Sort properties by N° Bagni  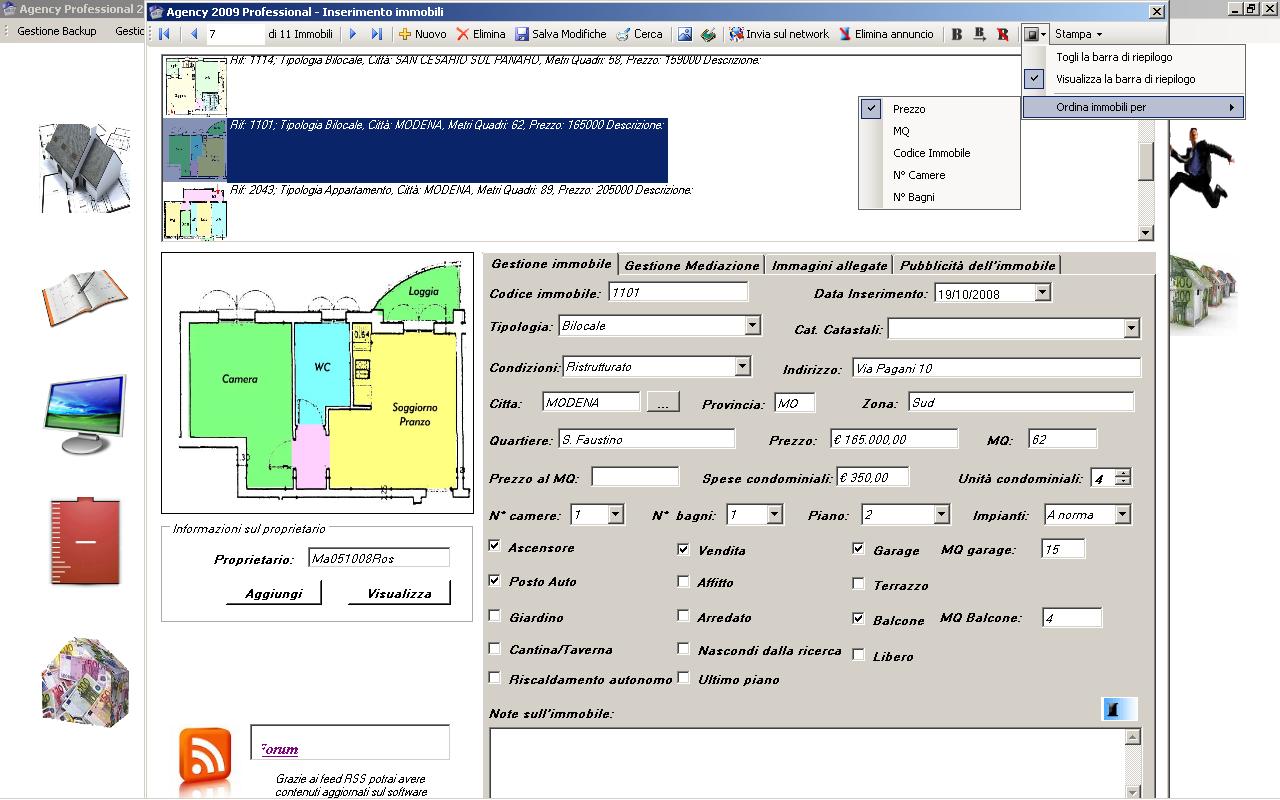[x=939, y=197]
